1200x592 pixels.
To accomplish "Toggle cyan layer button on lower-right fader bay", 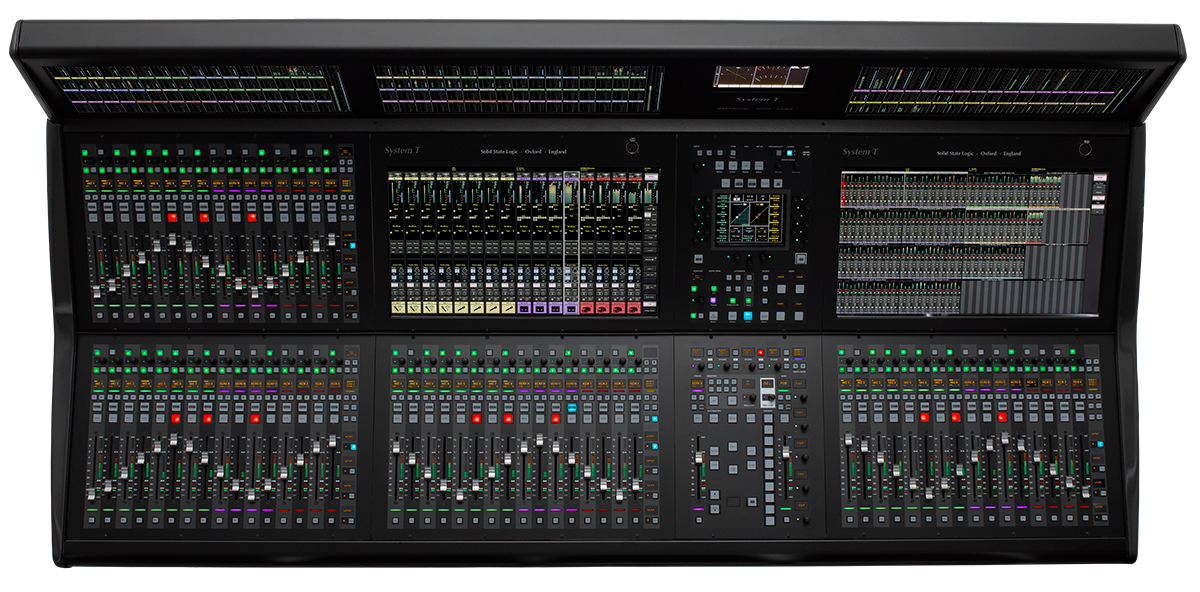I will click(x=1100, y=444).
